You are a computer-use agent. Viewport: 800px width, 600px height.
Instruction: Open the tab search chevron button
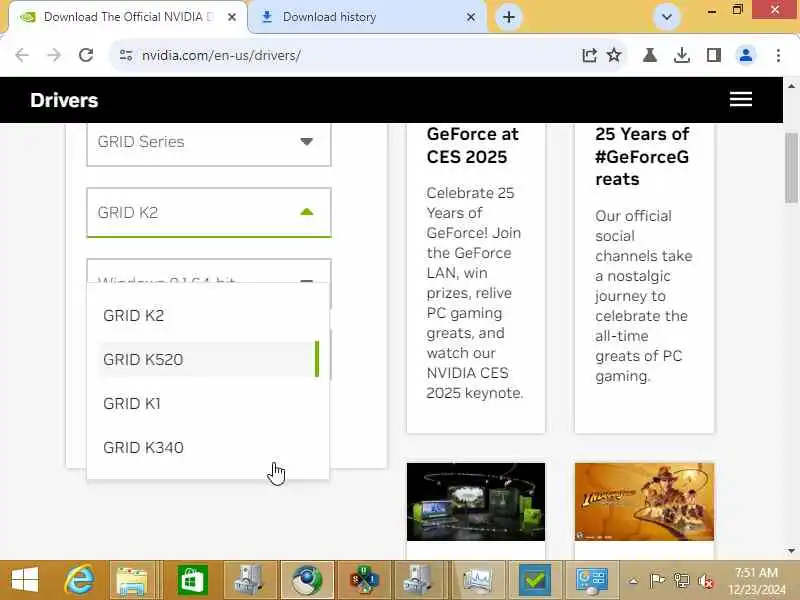pos(666,17)
